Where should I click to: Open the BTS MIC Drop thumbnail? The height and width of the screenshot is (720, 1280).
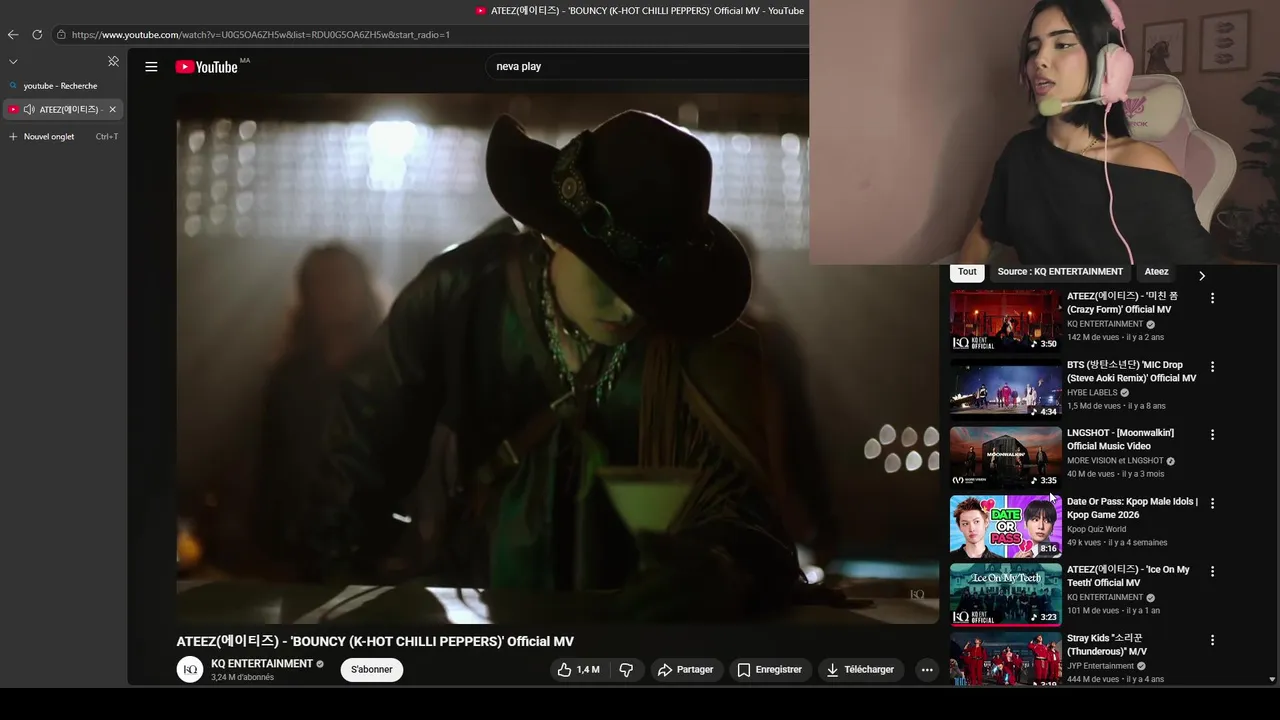pyautogui.click(x=1006, y=388)
